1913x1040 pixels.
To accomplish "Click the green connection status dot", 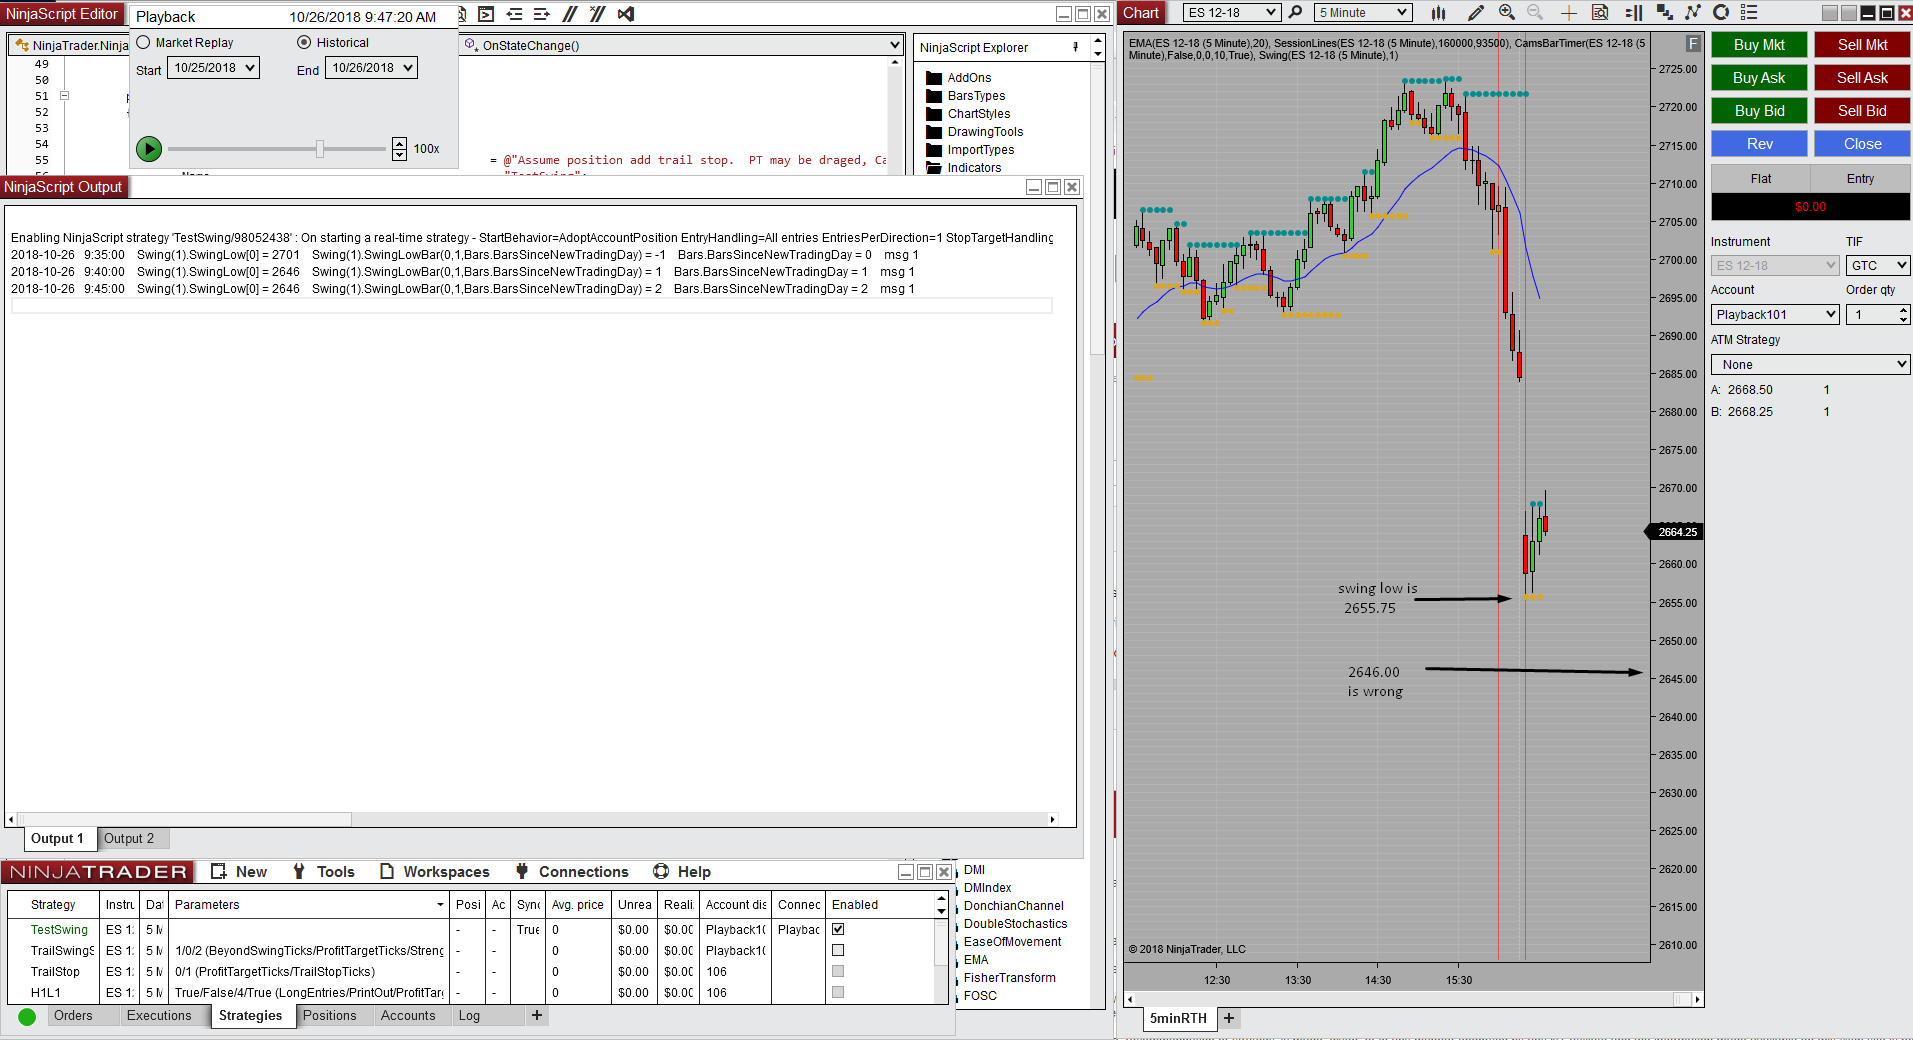I will (x=27, y=1017).
